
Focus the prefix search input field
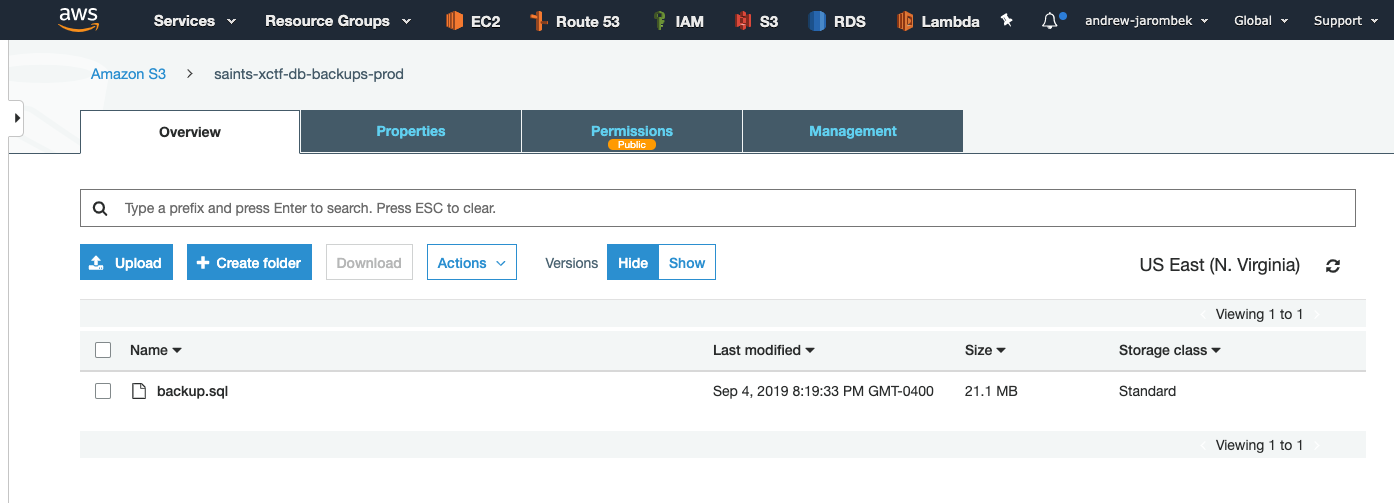pyautogui.click(x=718, y=208)
